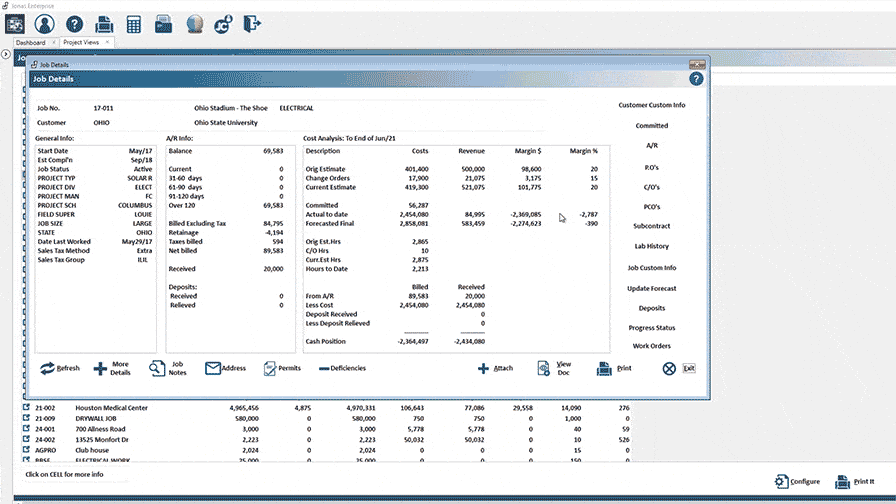The height and width of the screenshot is (504, 896).
Task: Click Over 120 balance 69,583
Action: point(273,205)
